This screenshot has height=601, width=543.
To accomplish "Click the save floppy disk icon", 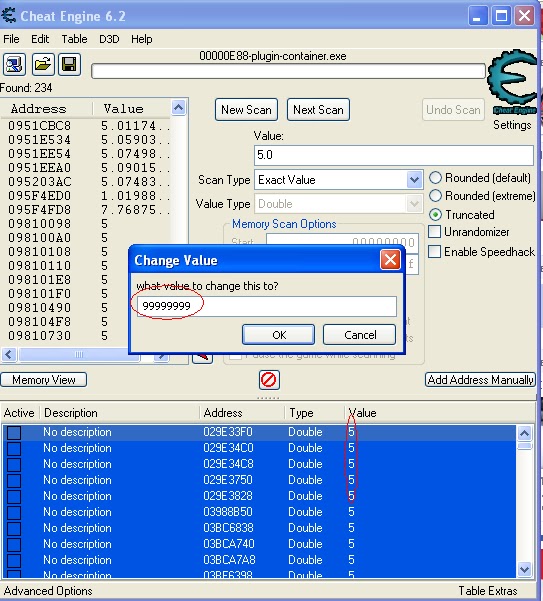I will tap(69, 64).
